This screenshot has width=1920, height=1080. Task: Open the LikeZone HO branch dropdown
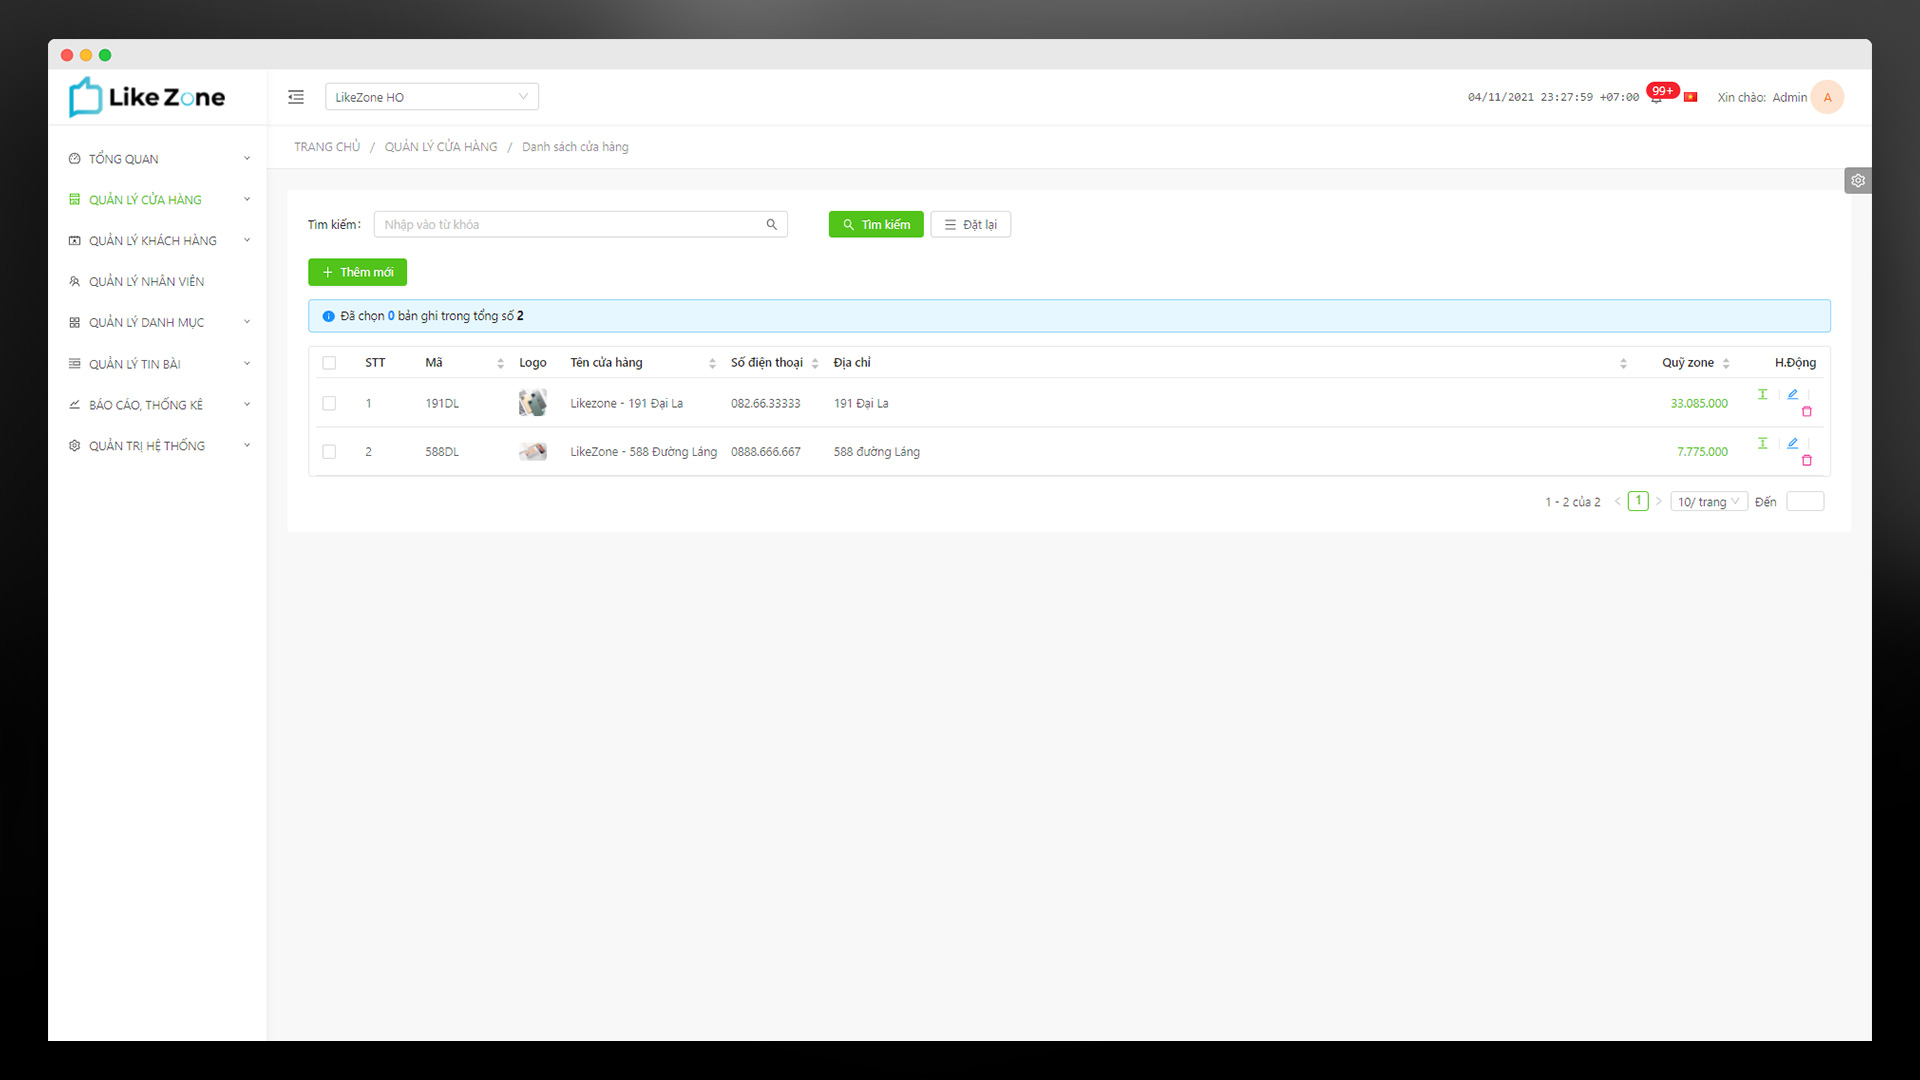pos(432,96)
